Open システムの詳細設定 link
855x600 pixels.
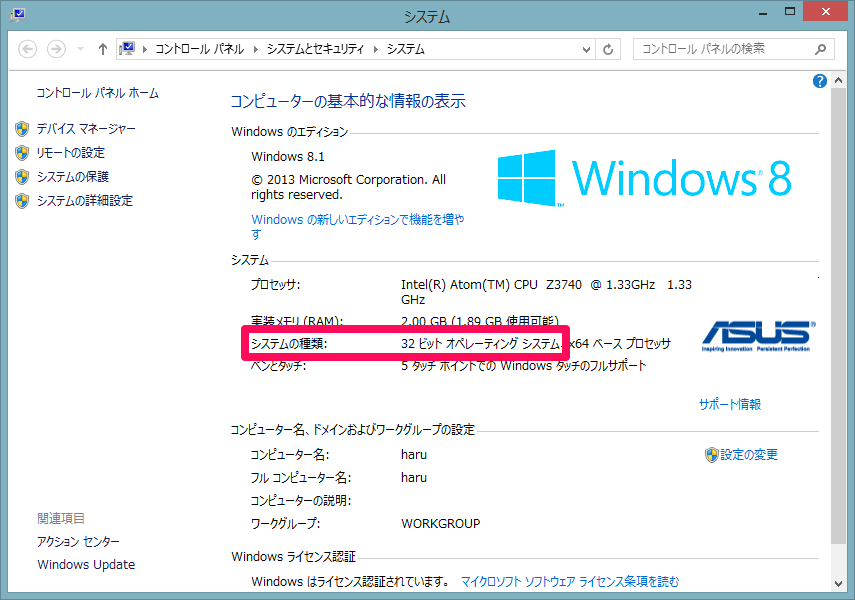pos(85,201)
